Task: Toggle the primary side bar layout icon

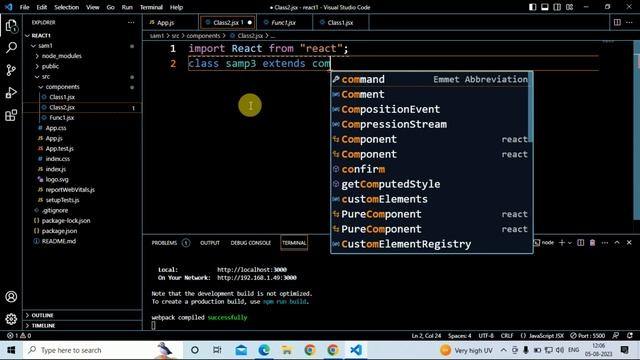Action: click(x=533, y=7)
